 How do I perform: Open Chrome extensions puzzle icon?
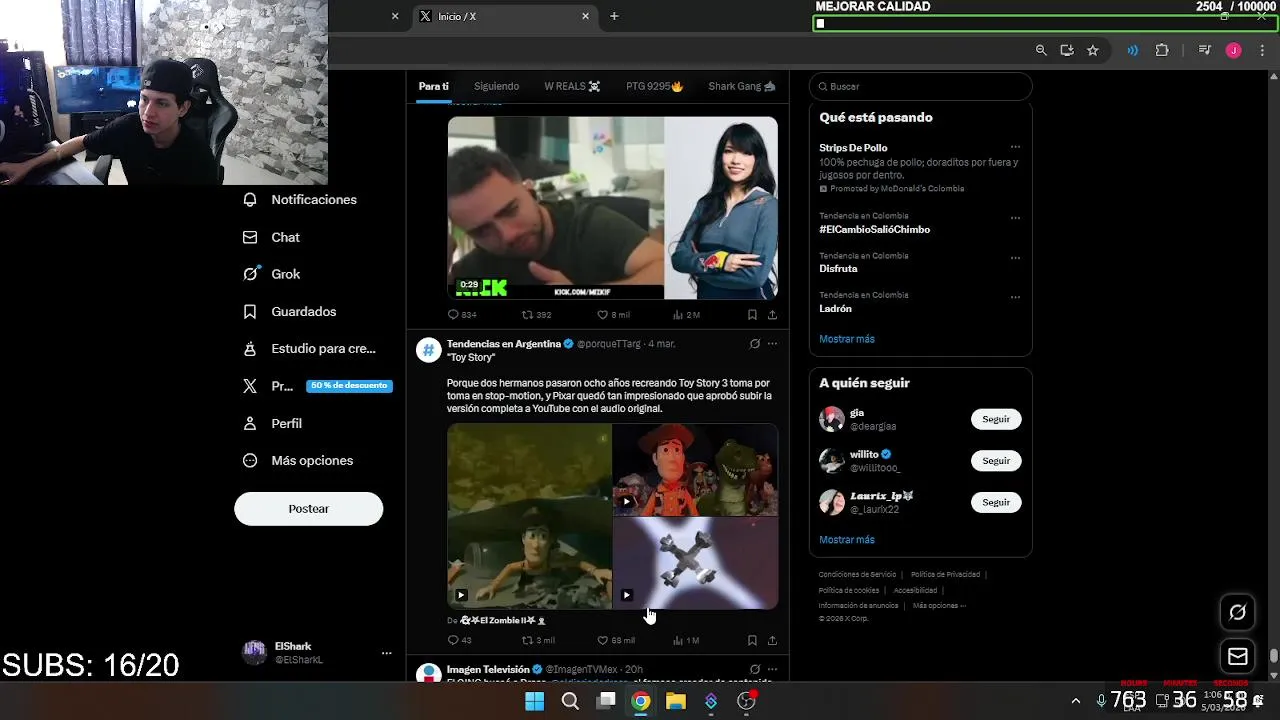tap(1162, 50)
